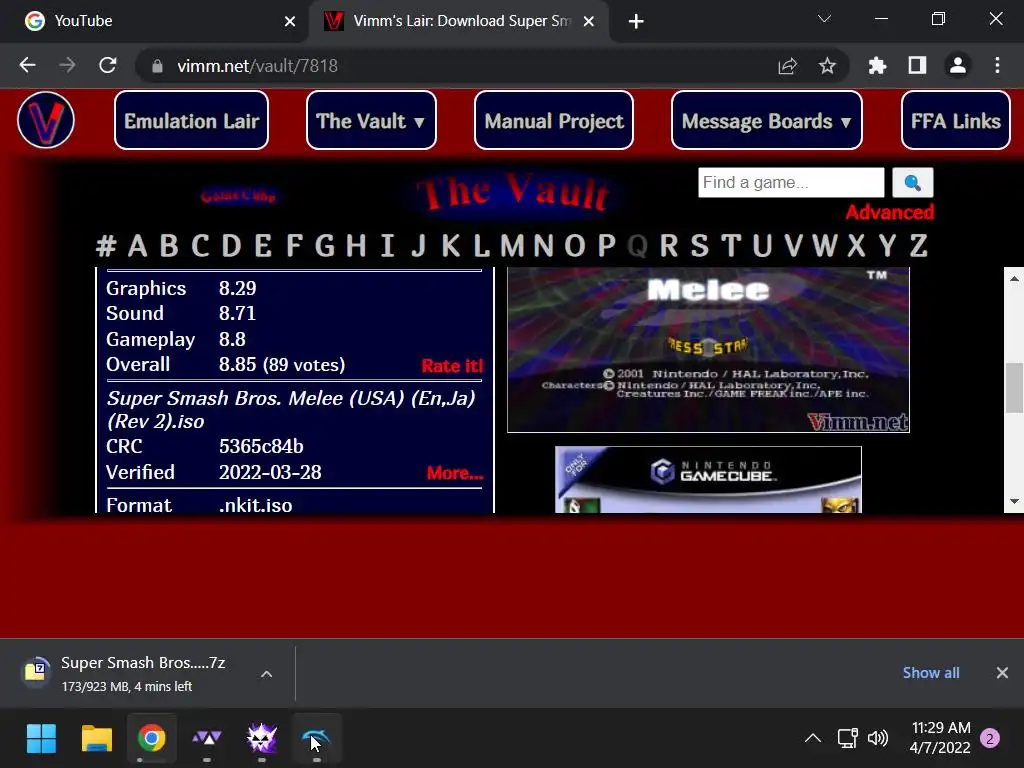This screenshot has width=1024, height=768.
Task: Reload the current page
Action: [108, 65]
